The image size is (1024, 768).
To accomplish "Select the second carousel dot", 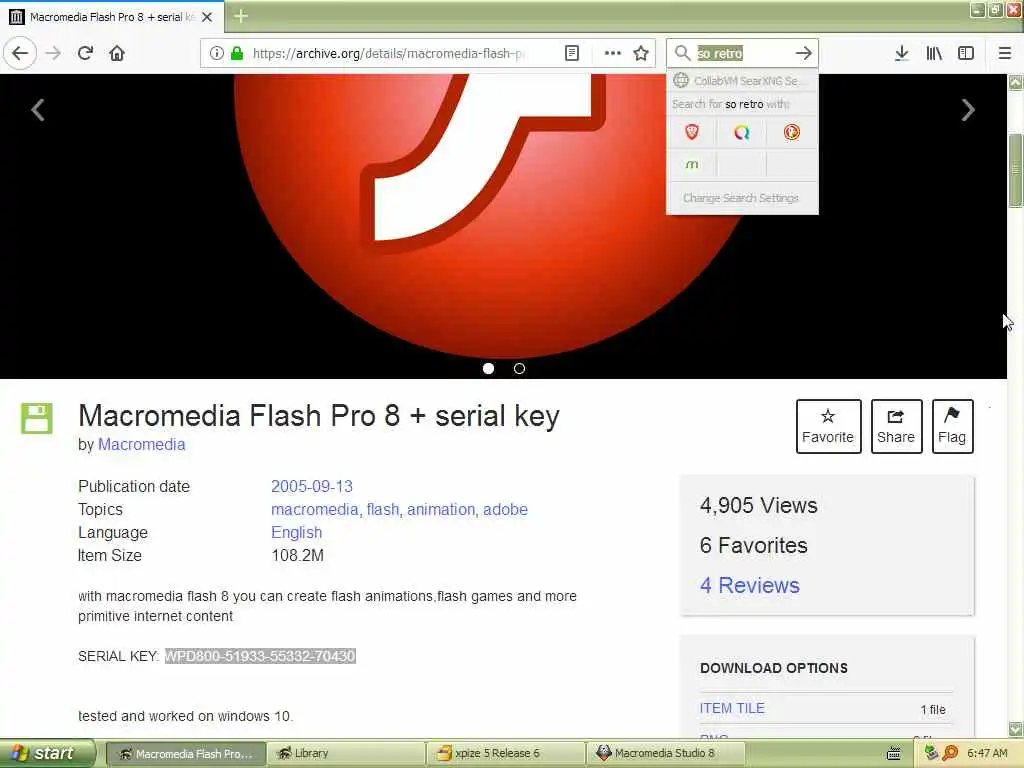I will click(x=519, y=368).
